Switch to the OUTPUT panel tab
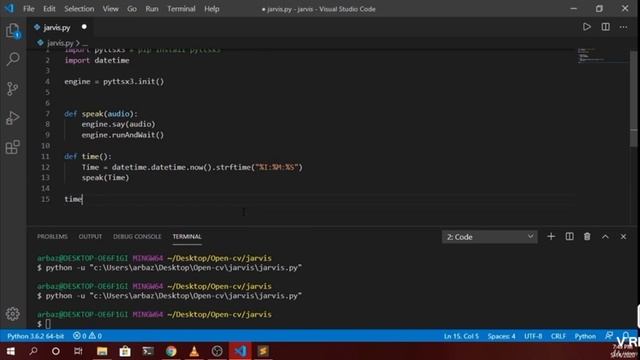 click(90, 236)
